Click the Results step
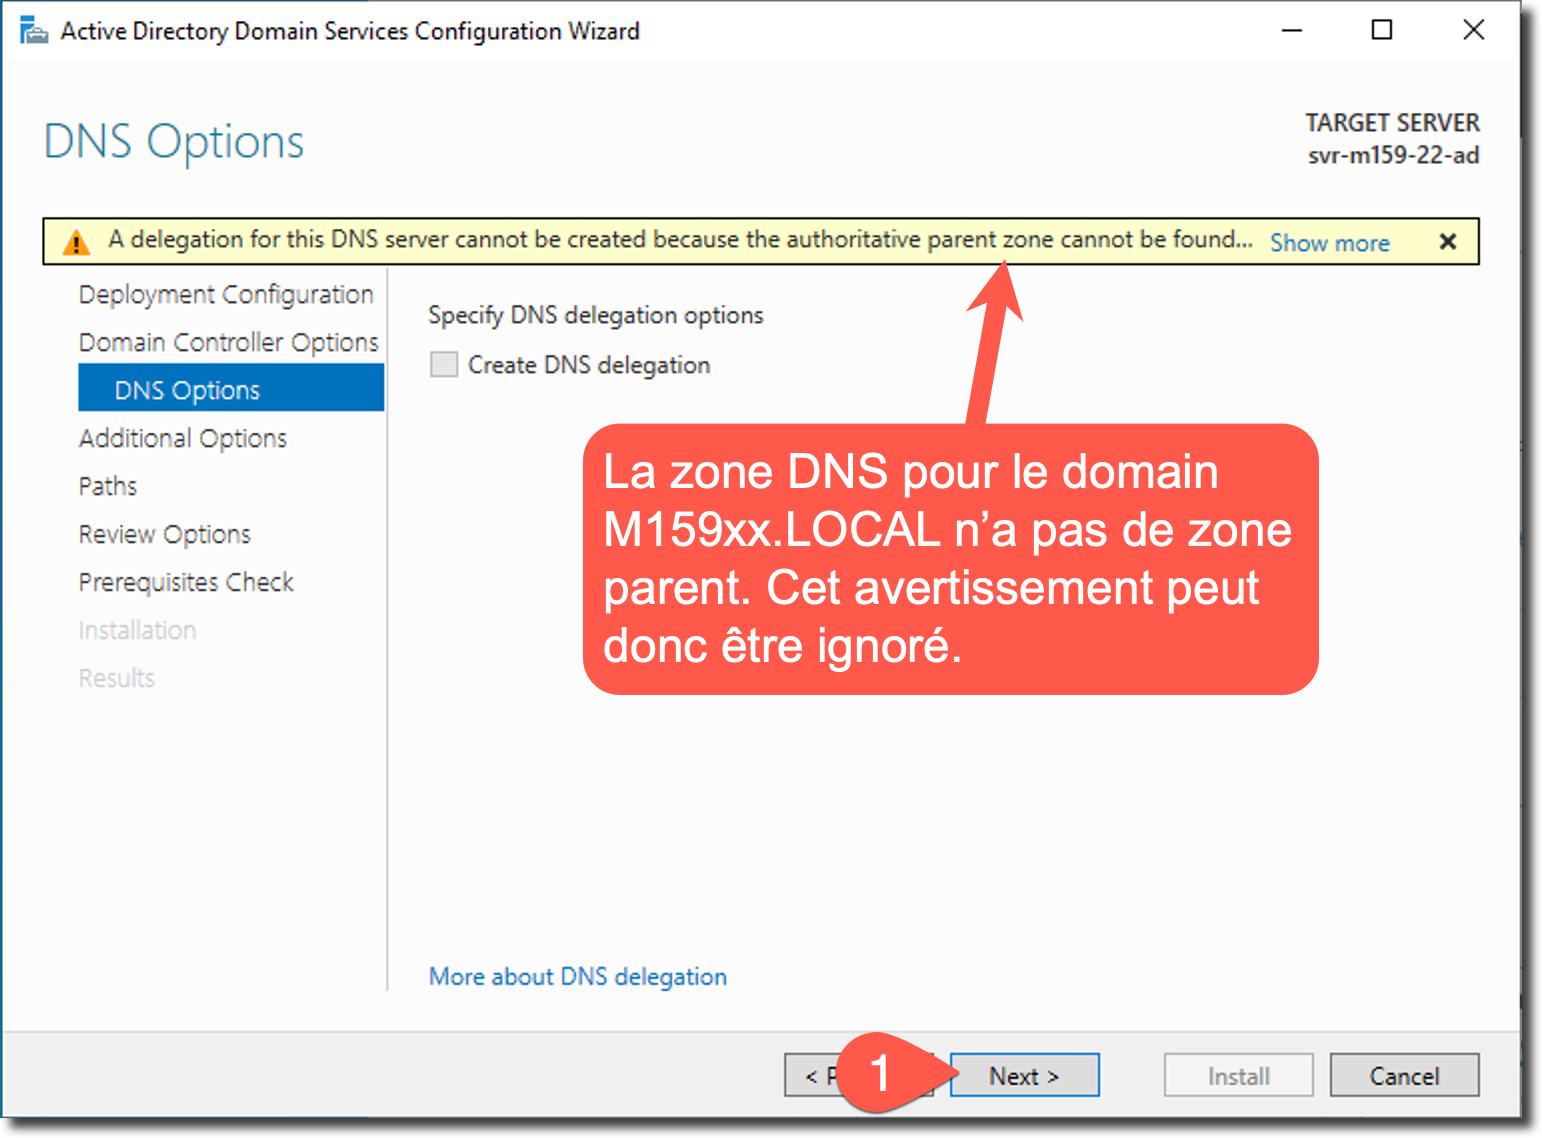This screenshot has height=1138, width=1542. coord(117,678)
